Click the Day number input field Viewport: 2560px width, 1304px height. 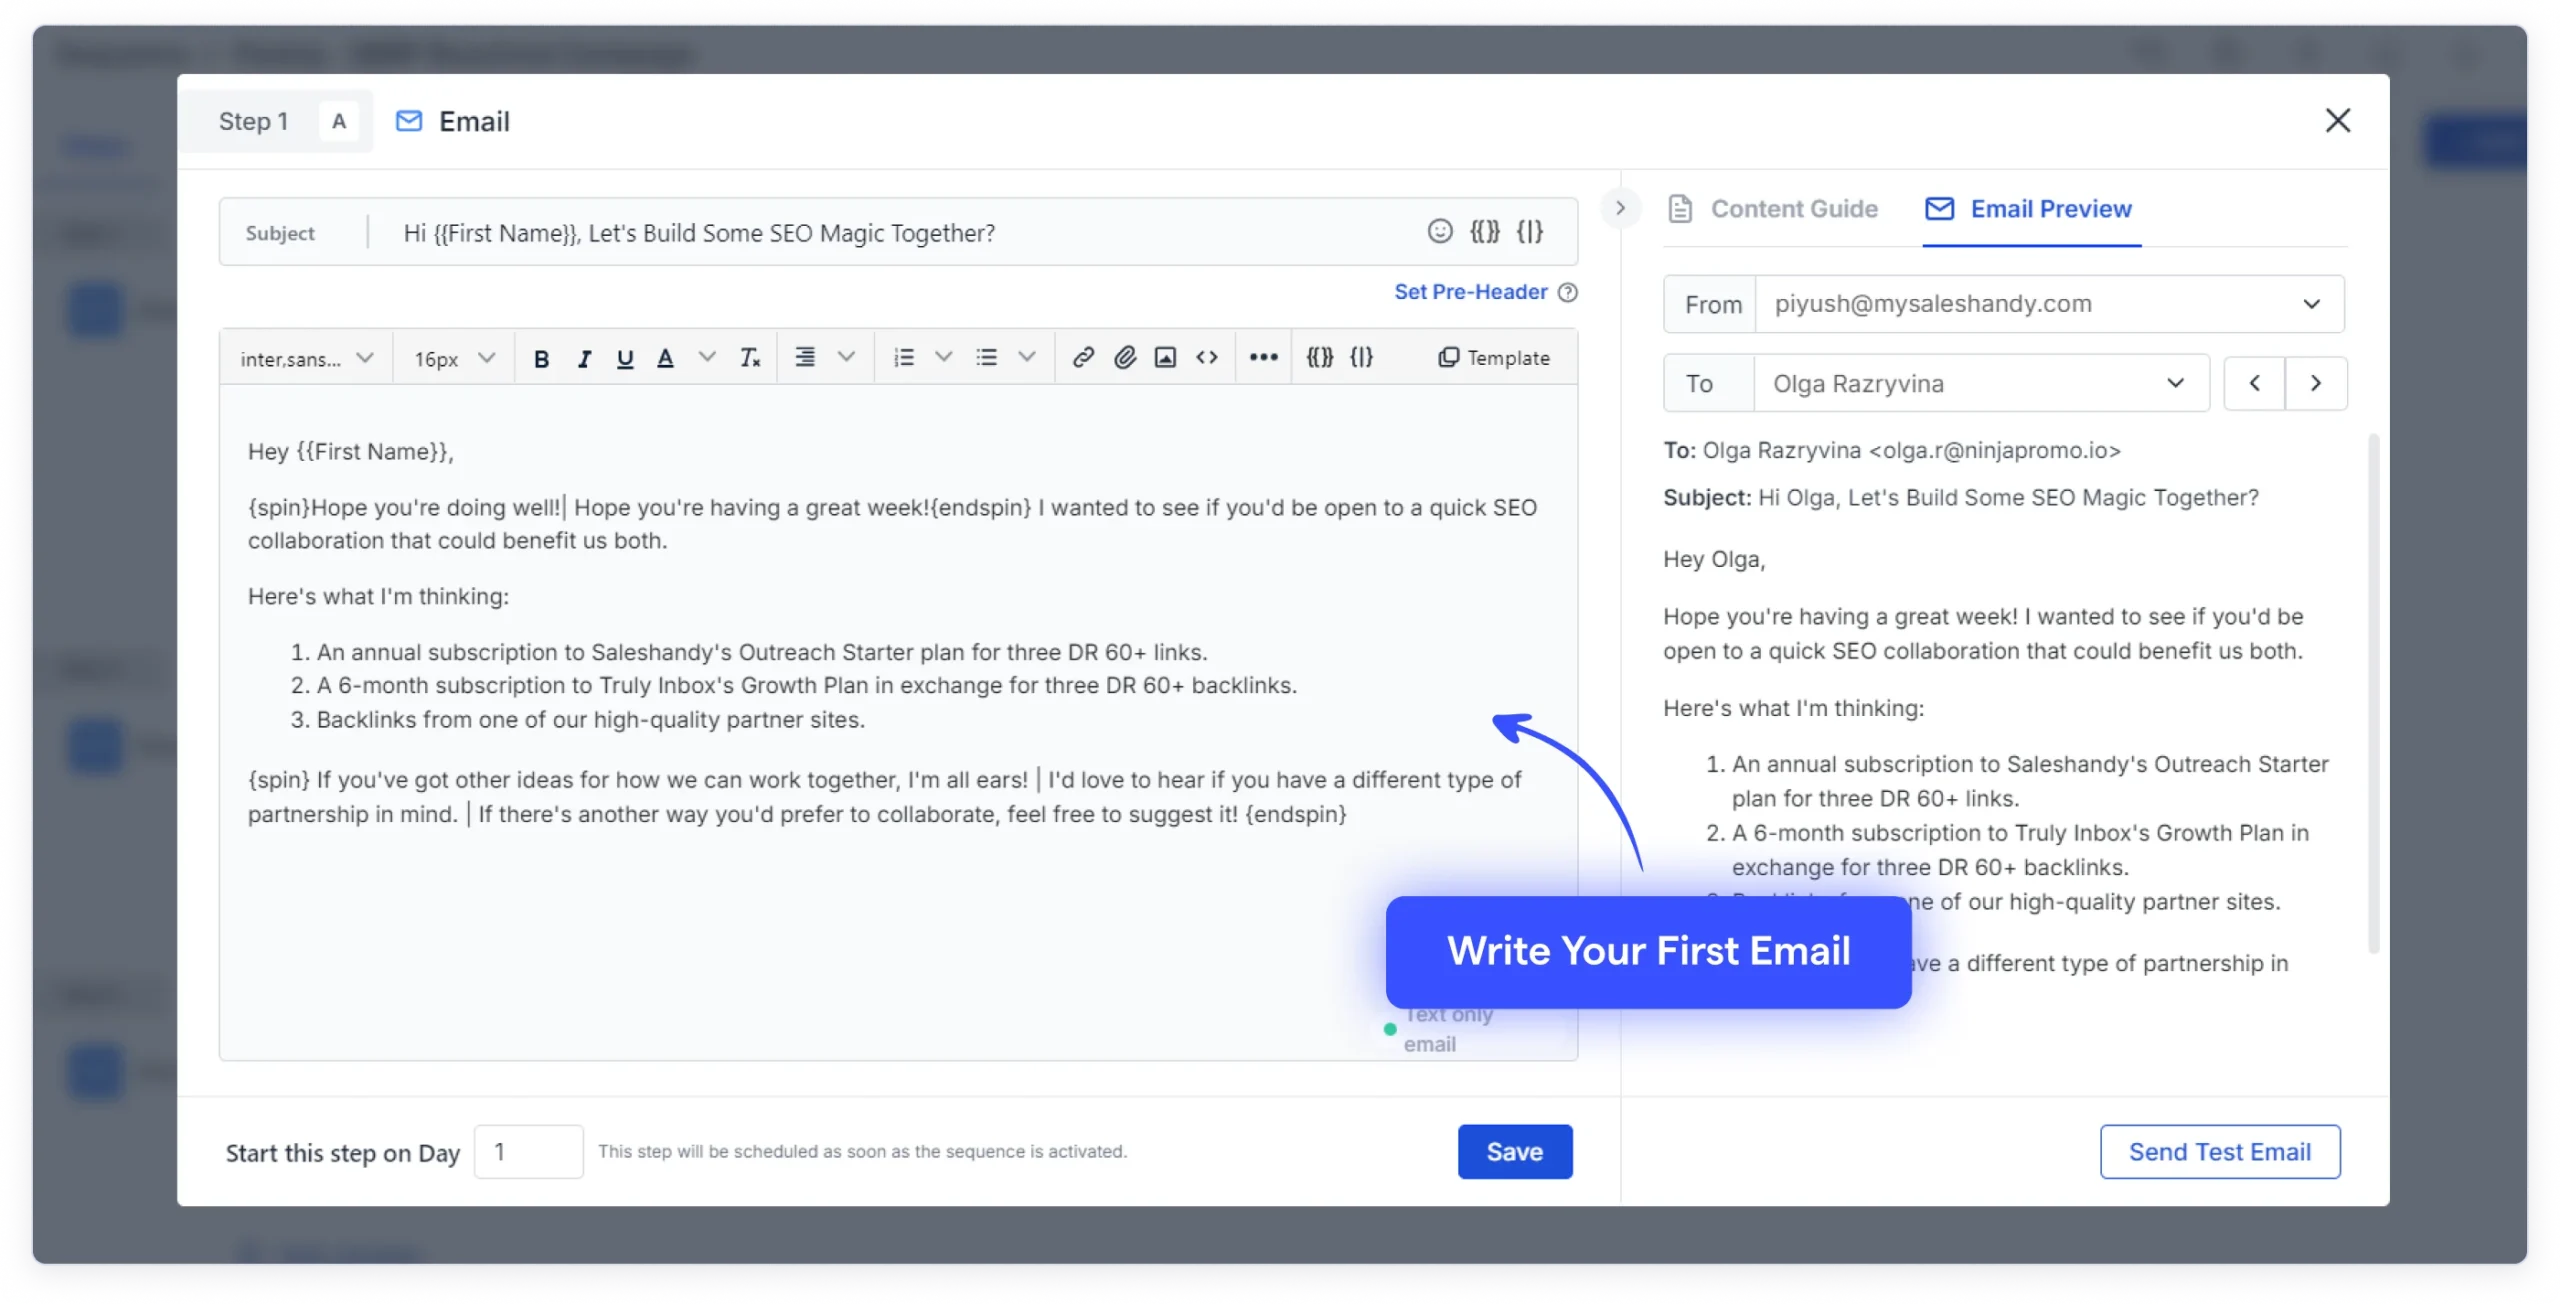(x=528, y=1152)
